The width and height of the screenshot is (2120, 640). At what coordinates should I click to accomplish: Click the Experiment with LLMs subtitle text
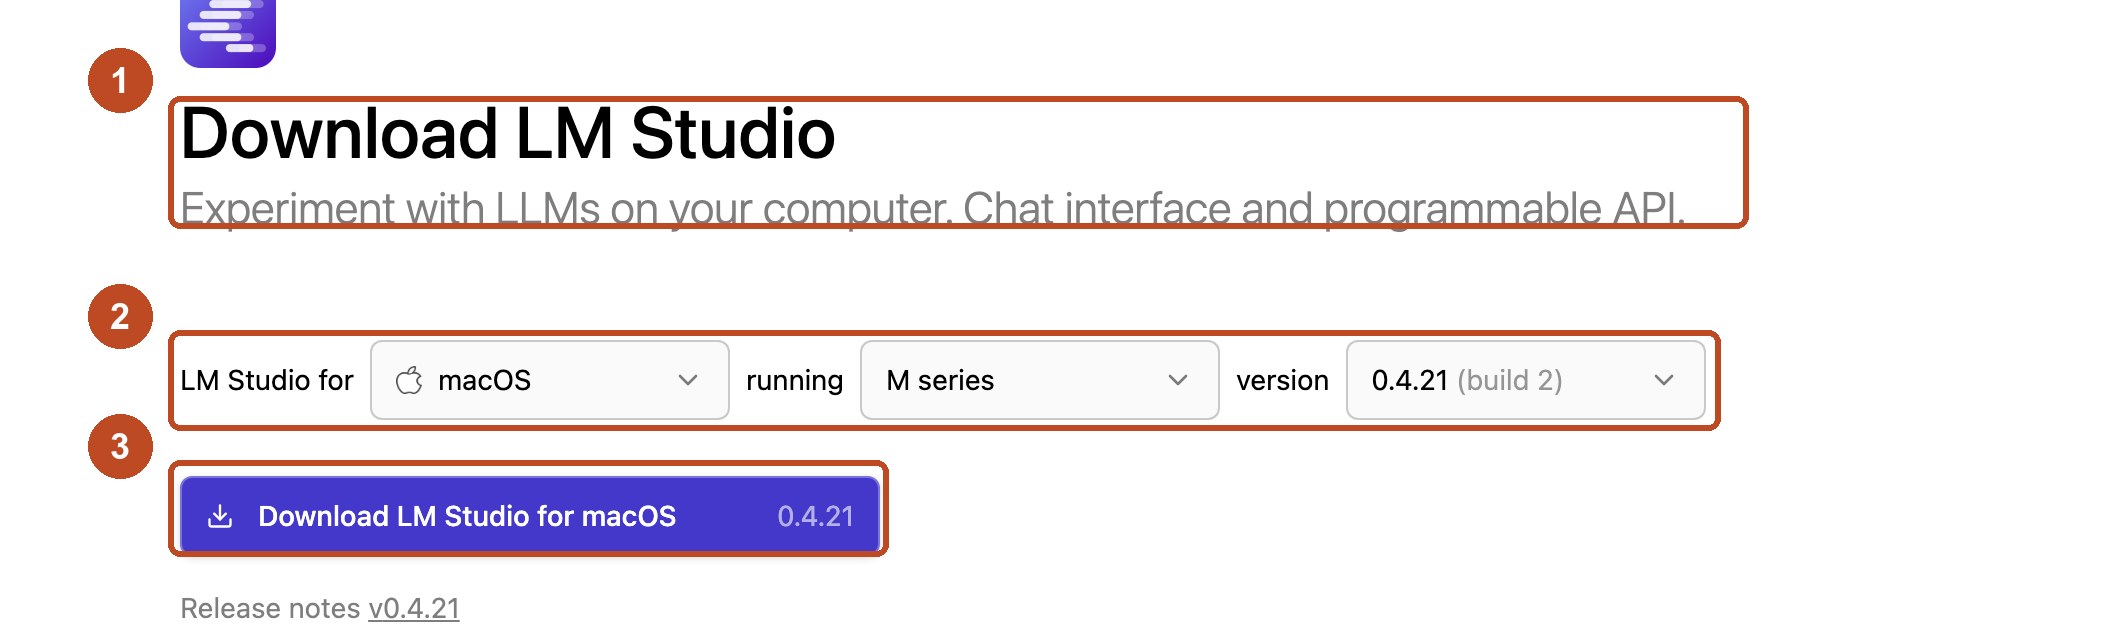[932, 209]
